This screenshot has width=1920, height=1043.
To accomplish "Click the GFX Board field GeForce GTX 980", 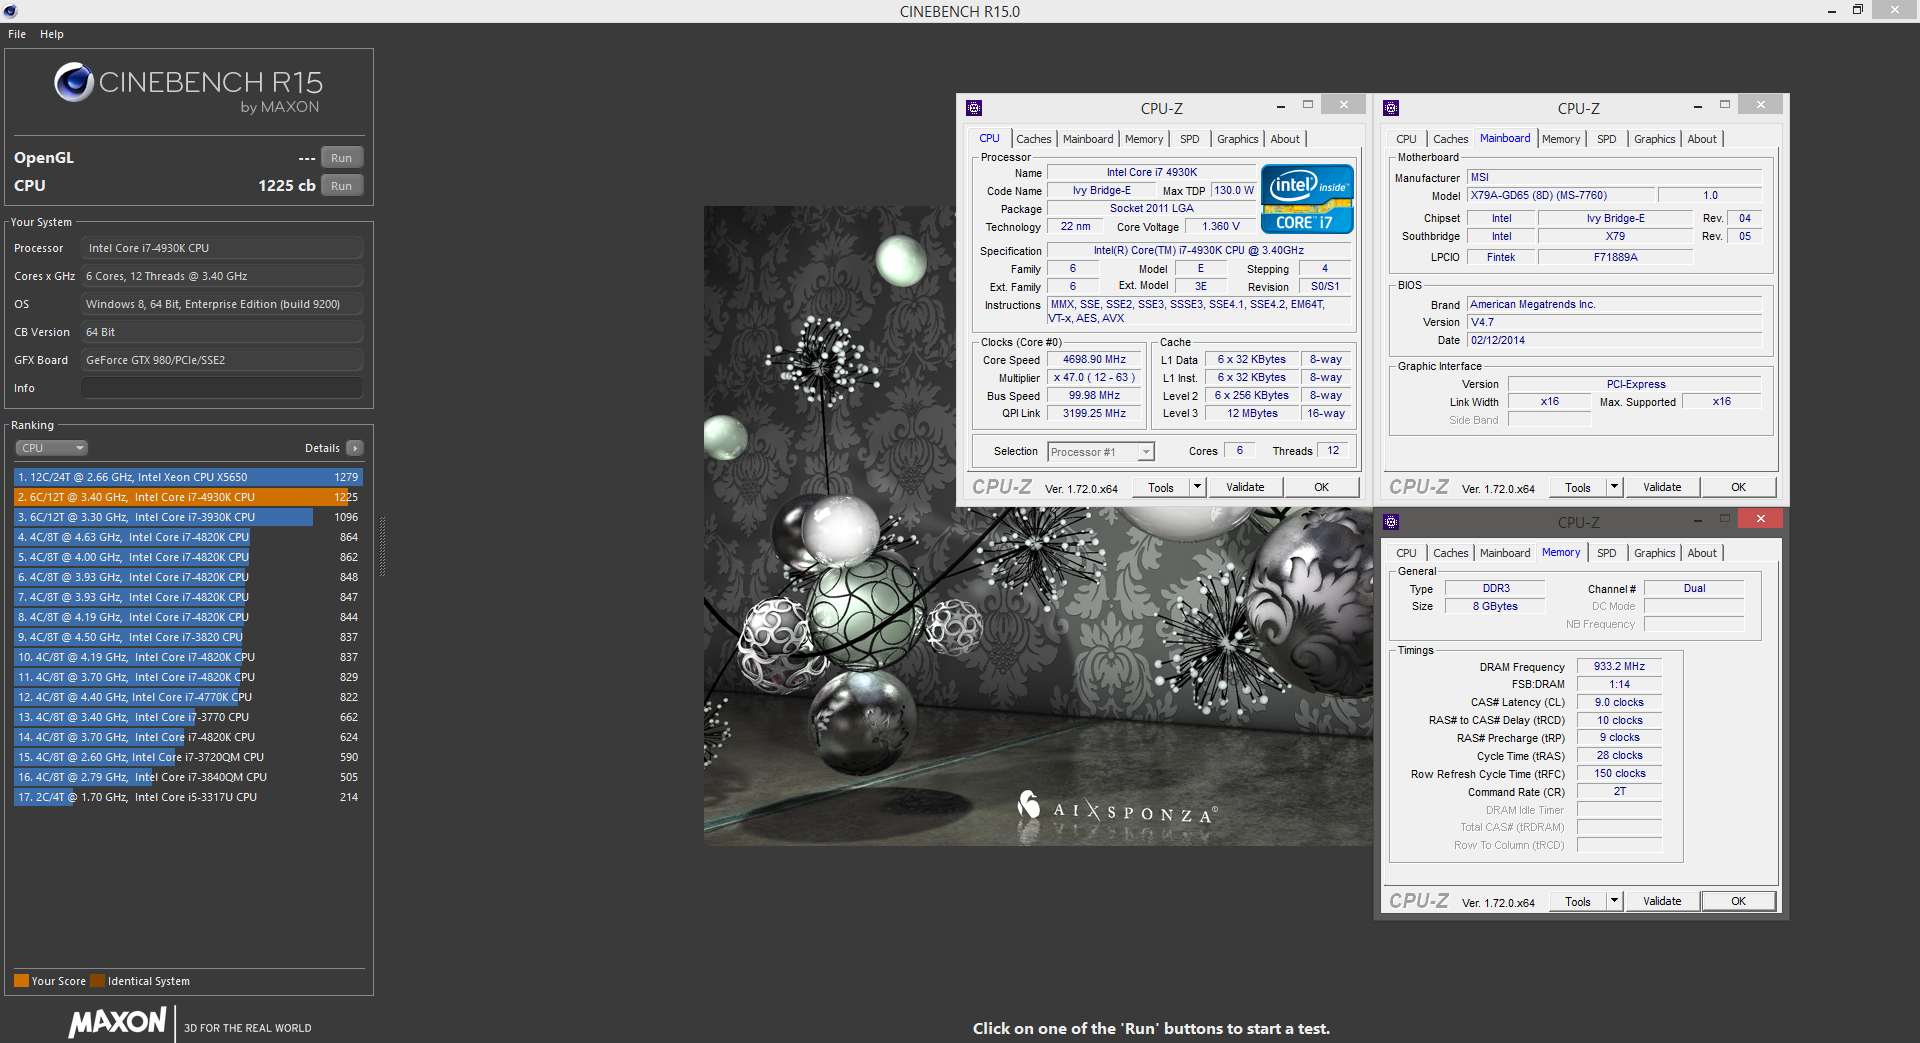I will click(222, 360).
